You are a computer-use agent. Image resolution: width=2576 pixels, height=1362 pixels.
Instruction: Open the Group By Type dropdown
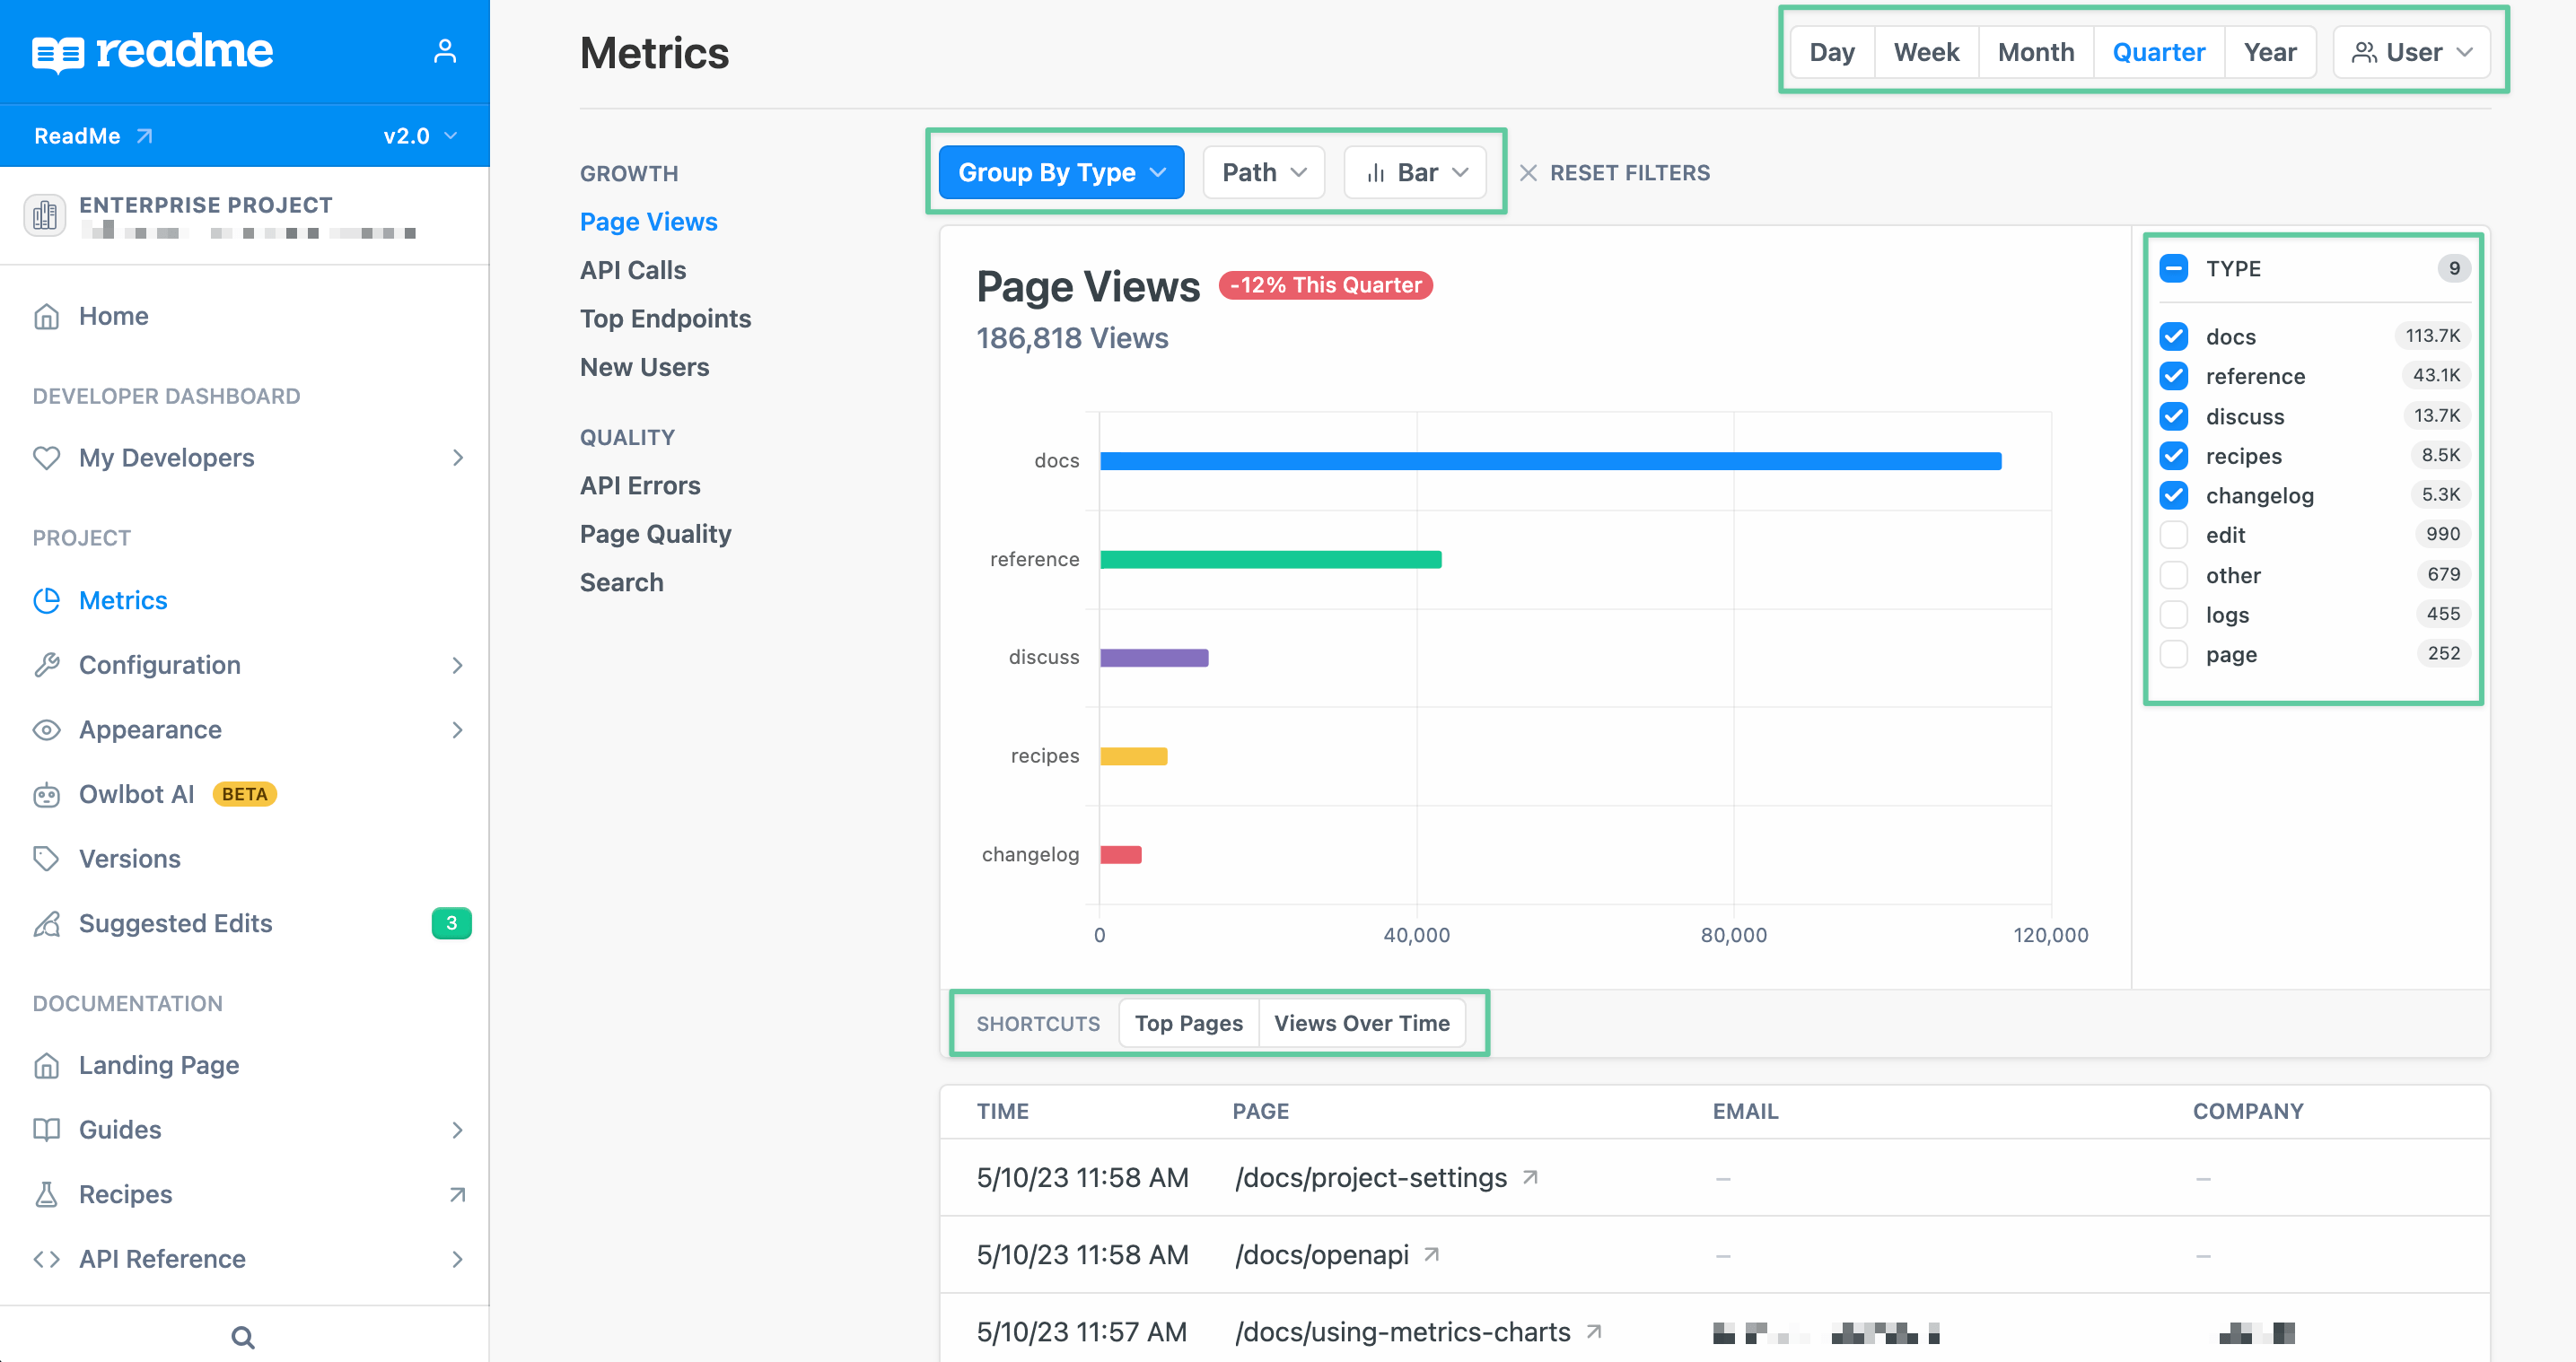point(1060,171)
